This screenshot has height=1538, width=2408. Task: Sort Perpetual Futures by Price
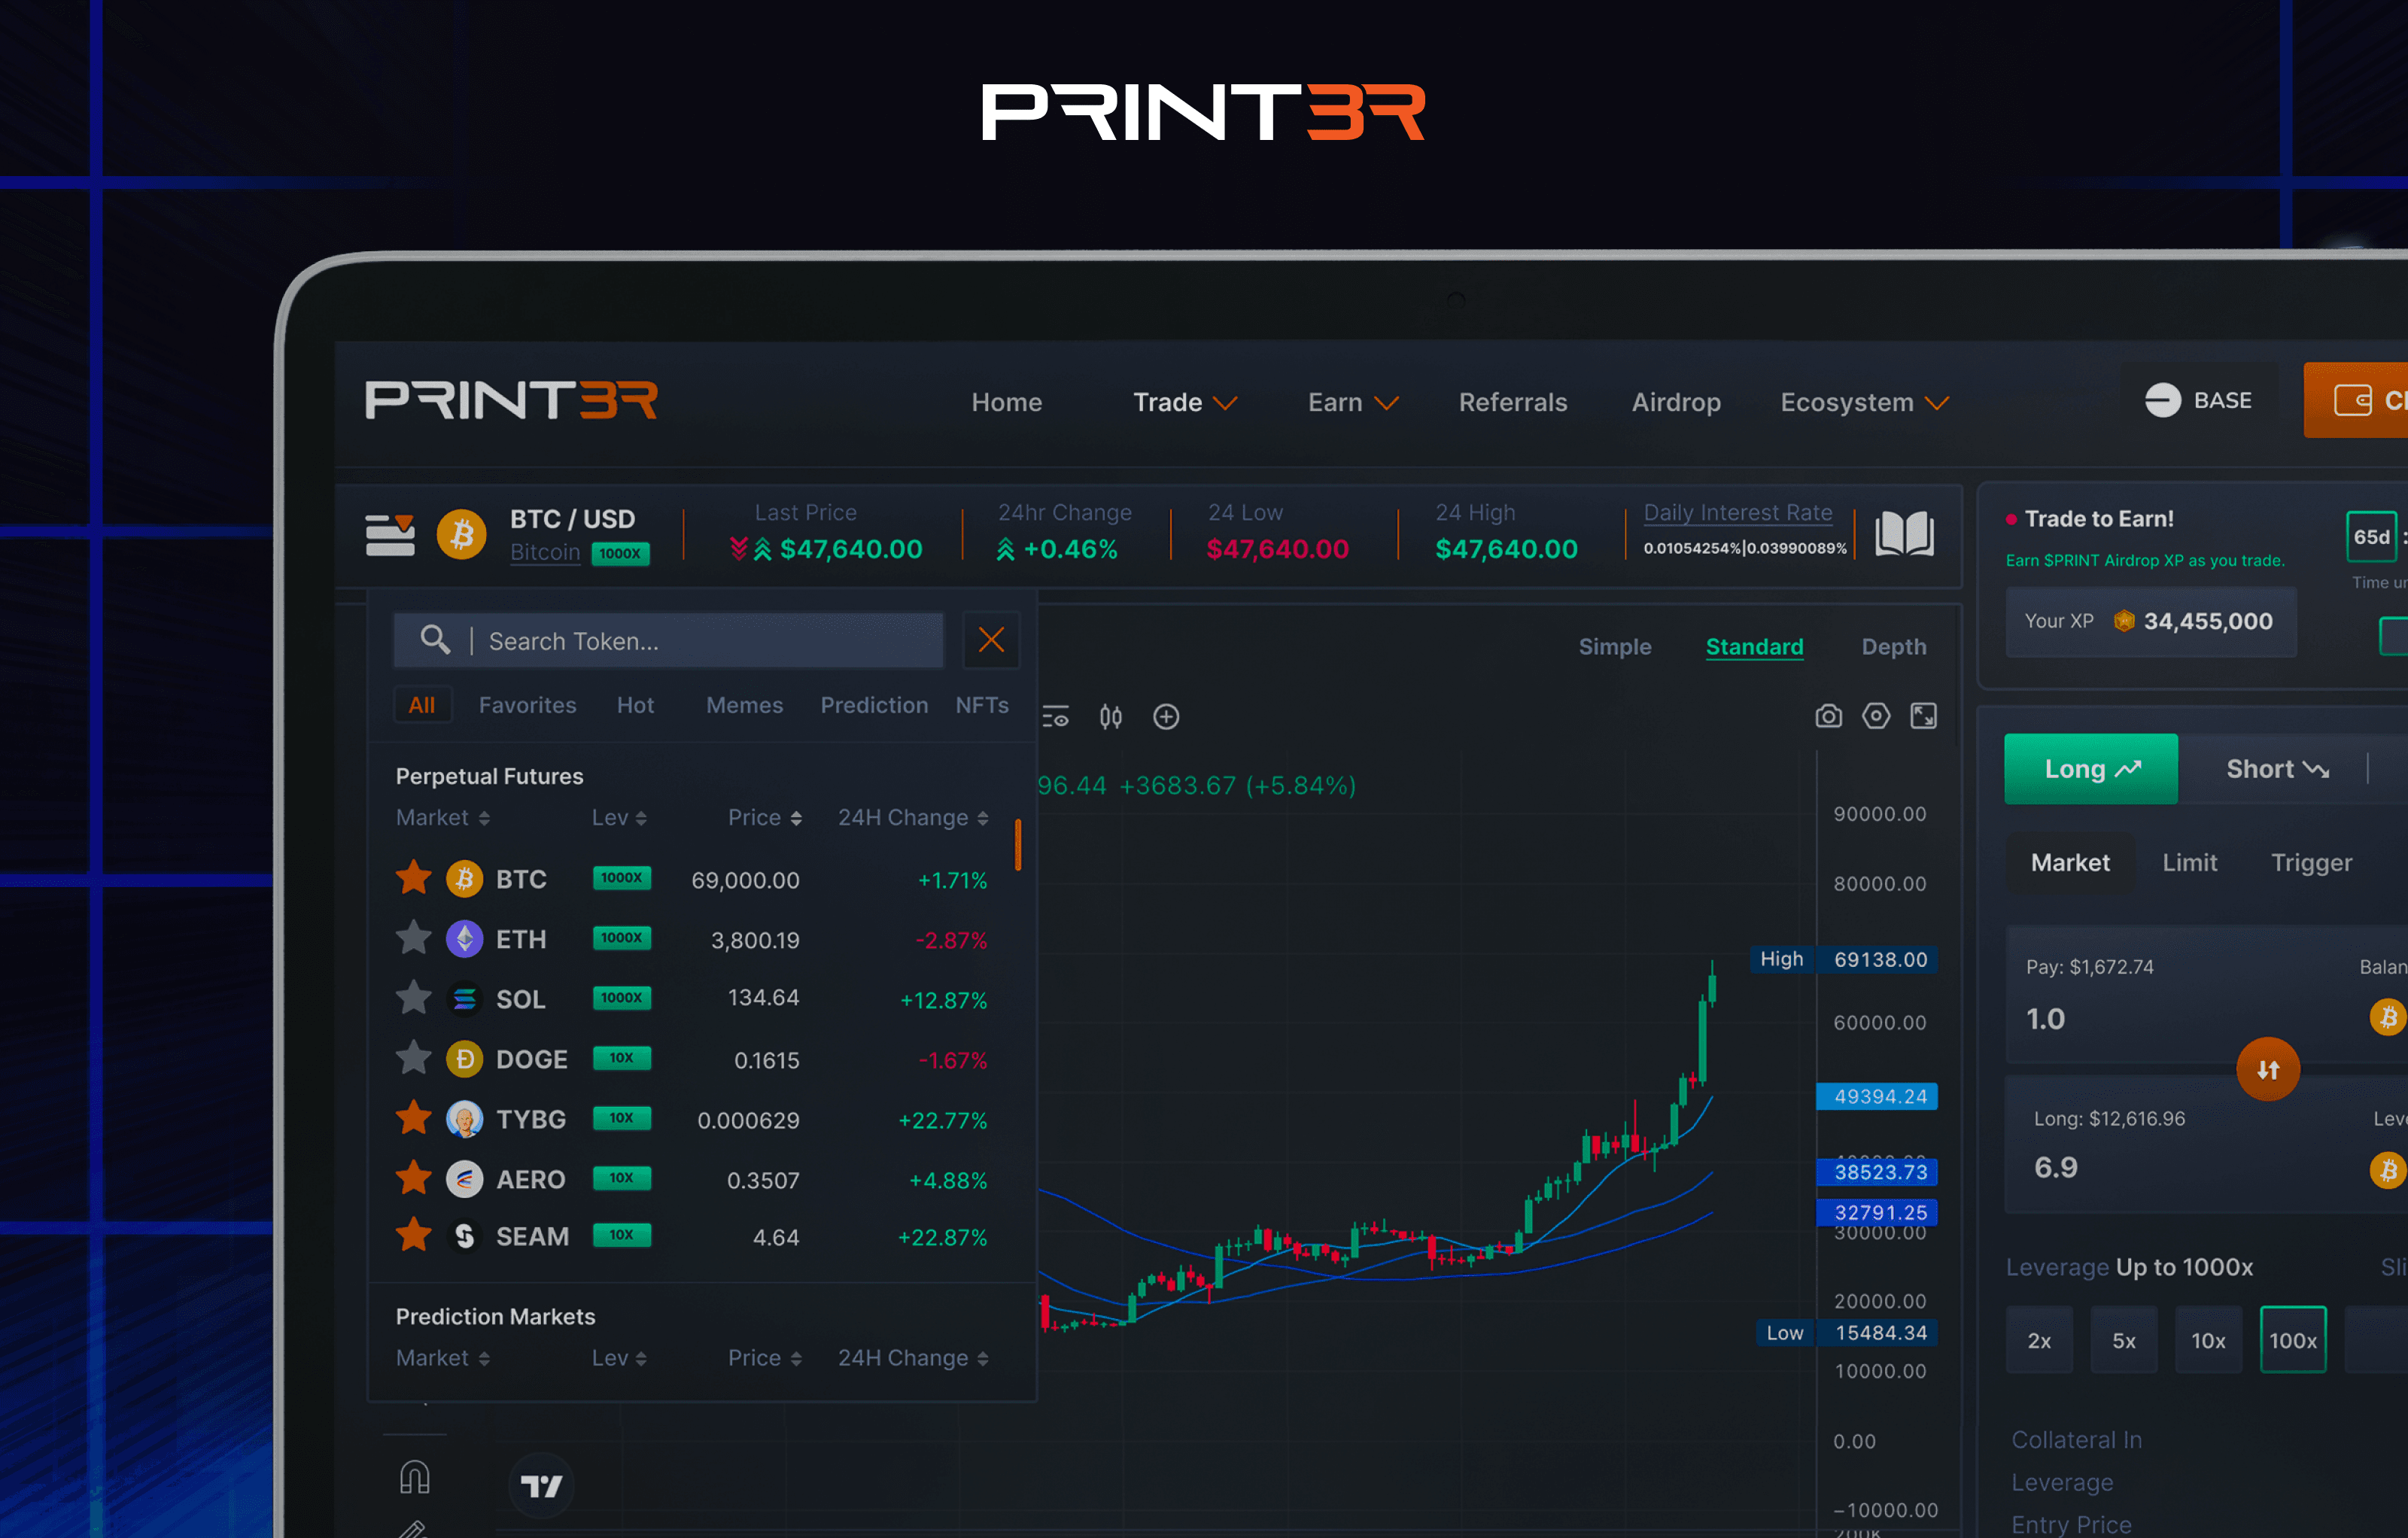click(765, 817)
